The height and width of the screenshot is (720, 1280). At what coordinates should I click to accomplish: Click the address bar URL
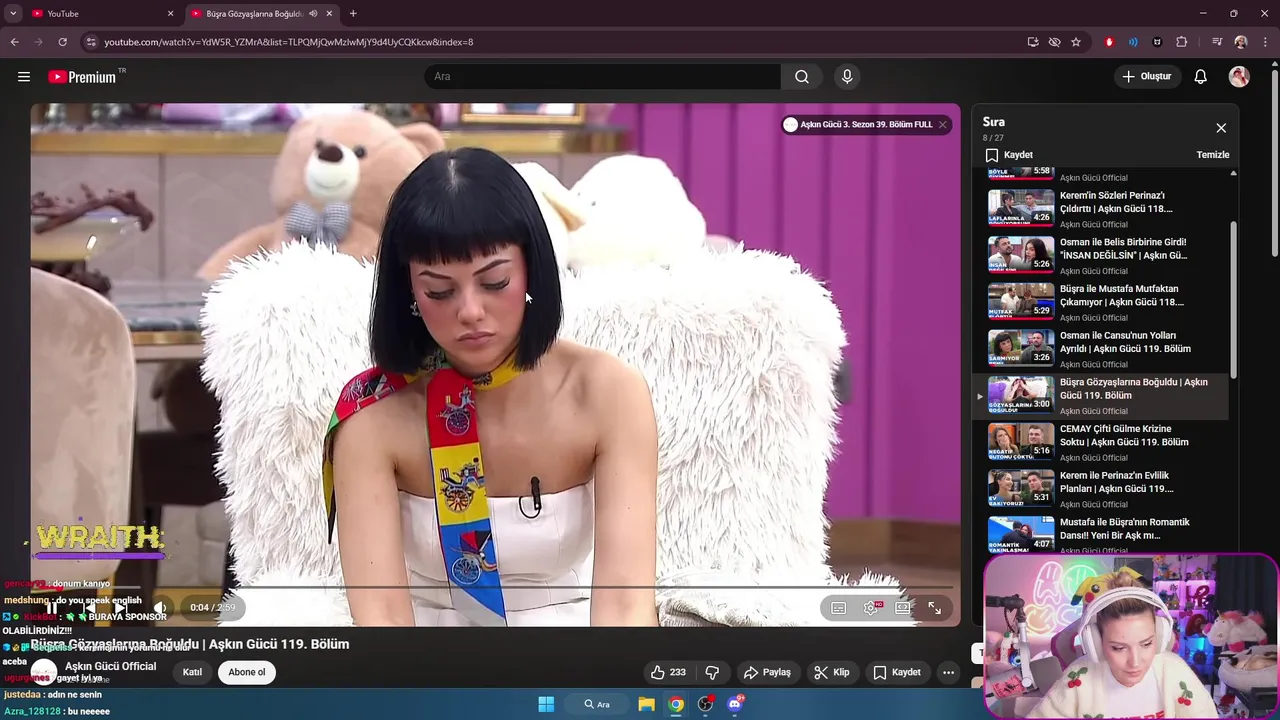[x=289, y=42]
